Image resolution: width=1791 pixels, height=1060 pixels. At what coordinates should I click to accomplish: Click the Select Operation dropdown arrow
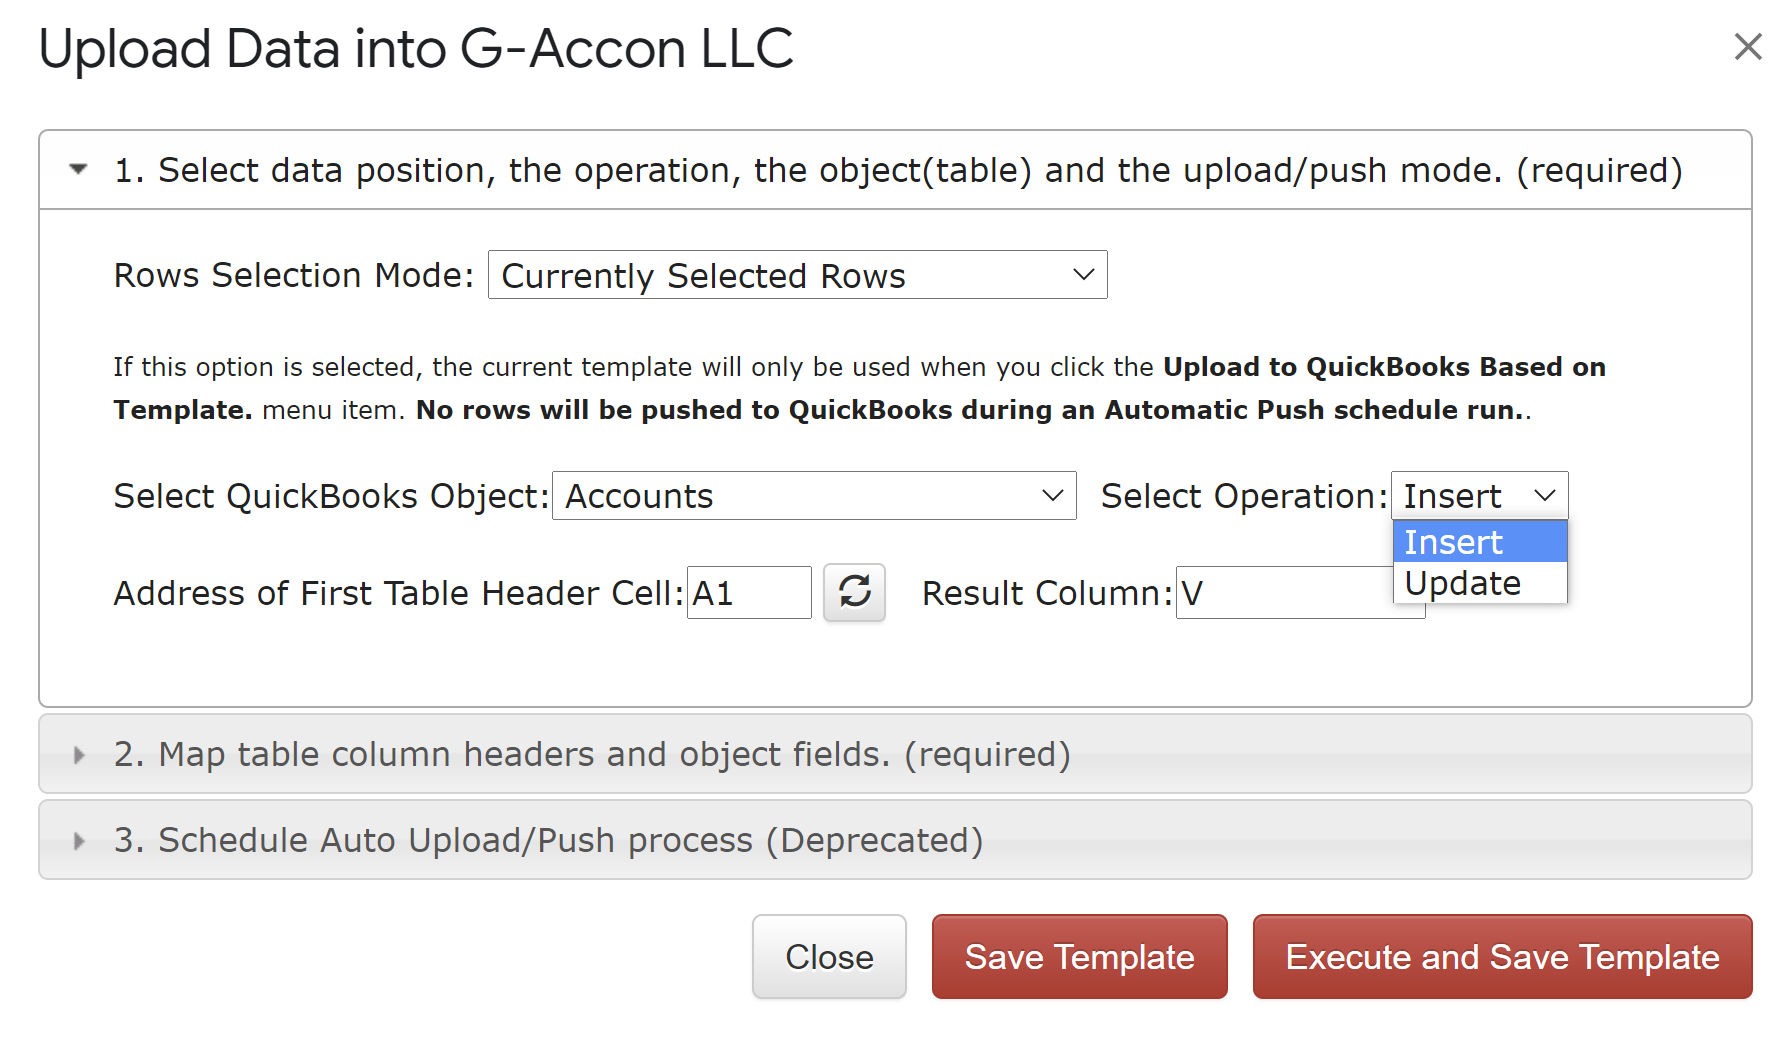[x=1544, y=496]
